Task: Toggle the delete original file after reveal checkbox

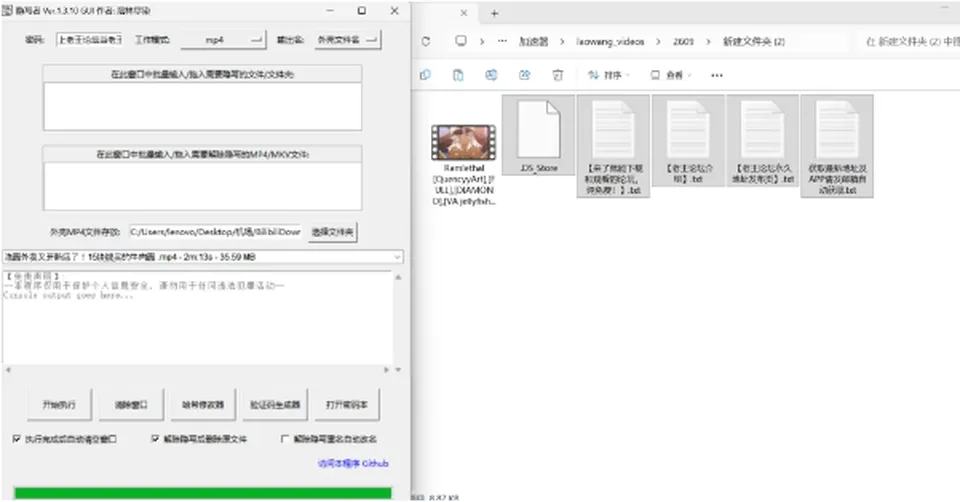Action: click(x=156, y=439)
